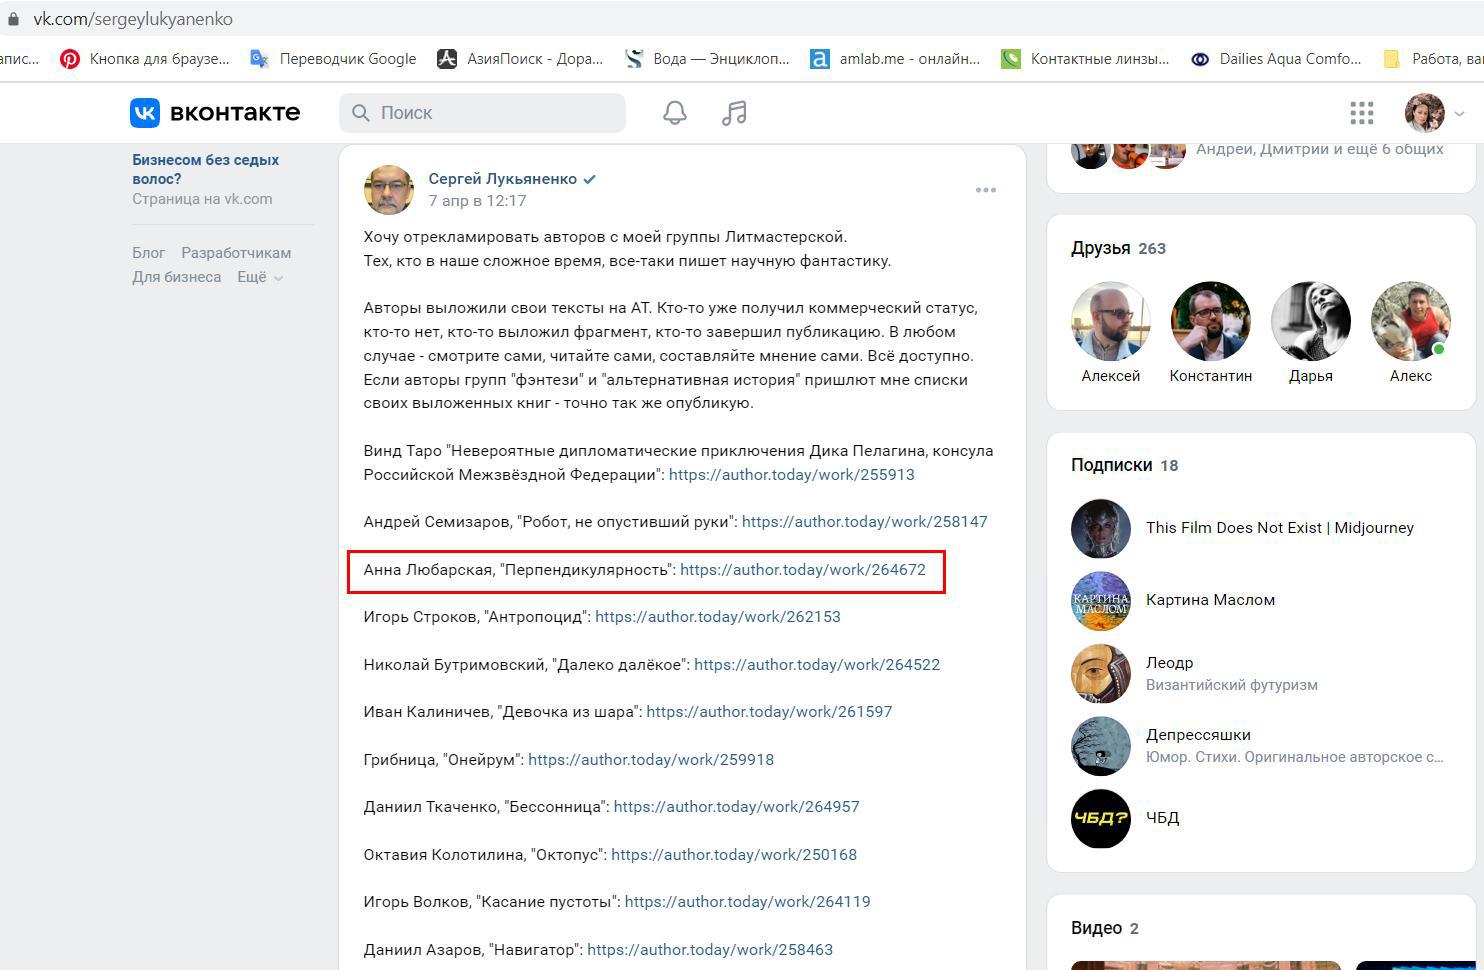The image size is (1484, 970).
Task: Click the verified checkmark beside the author name
Action: click(x=590, y=179)
